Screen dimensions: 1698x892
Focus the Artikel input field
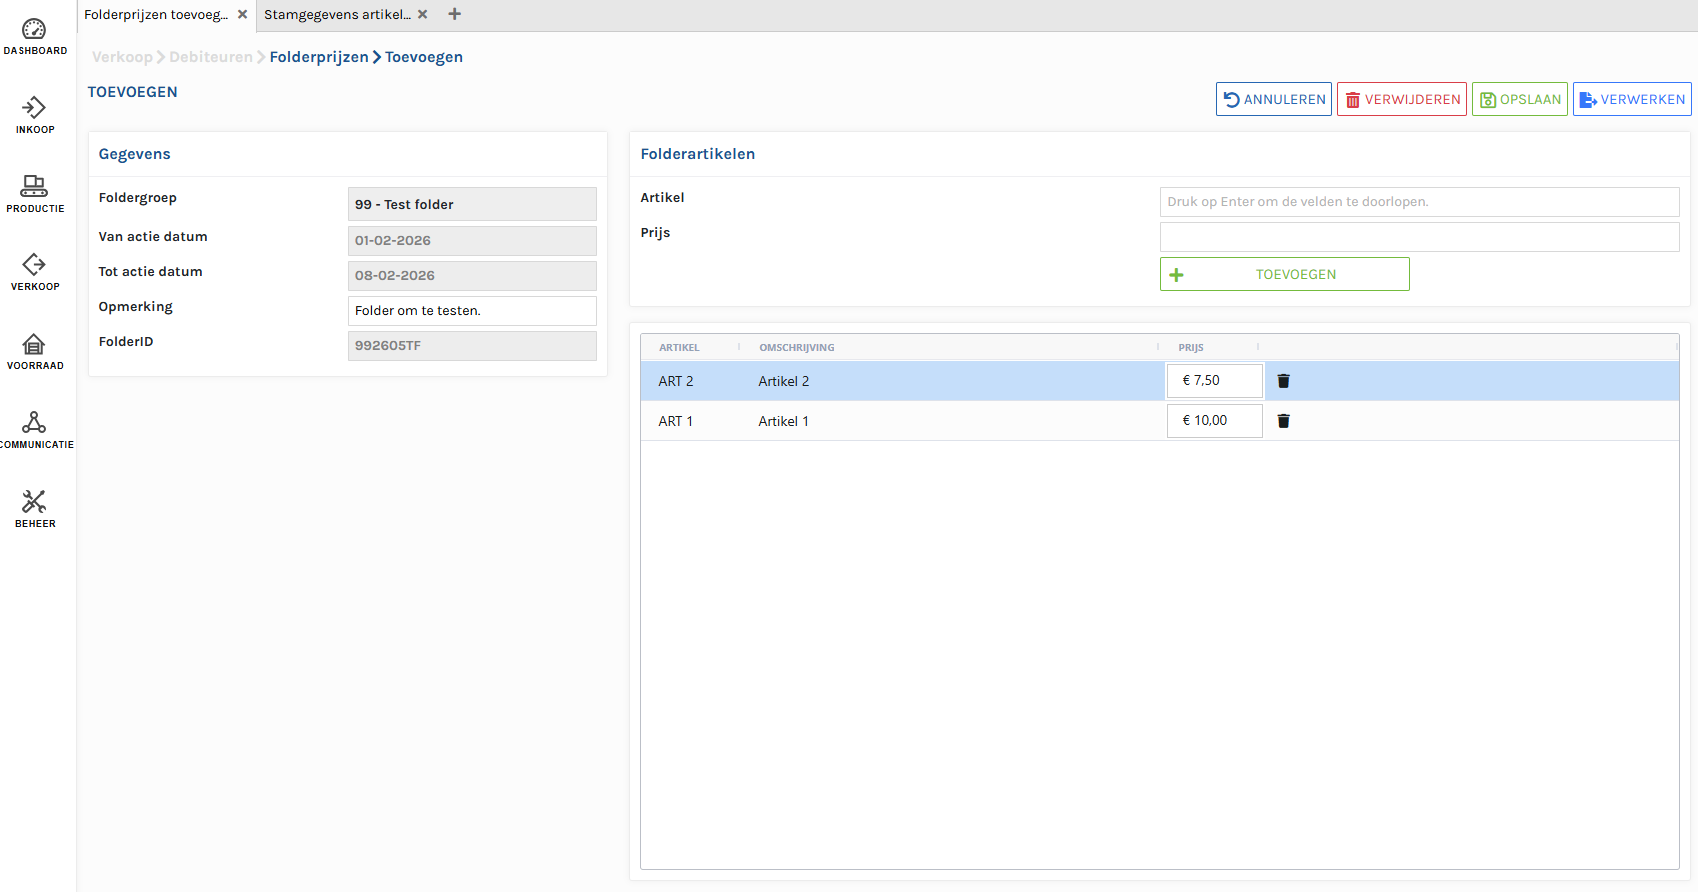[x=1418, y=202]
